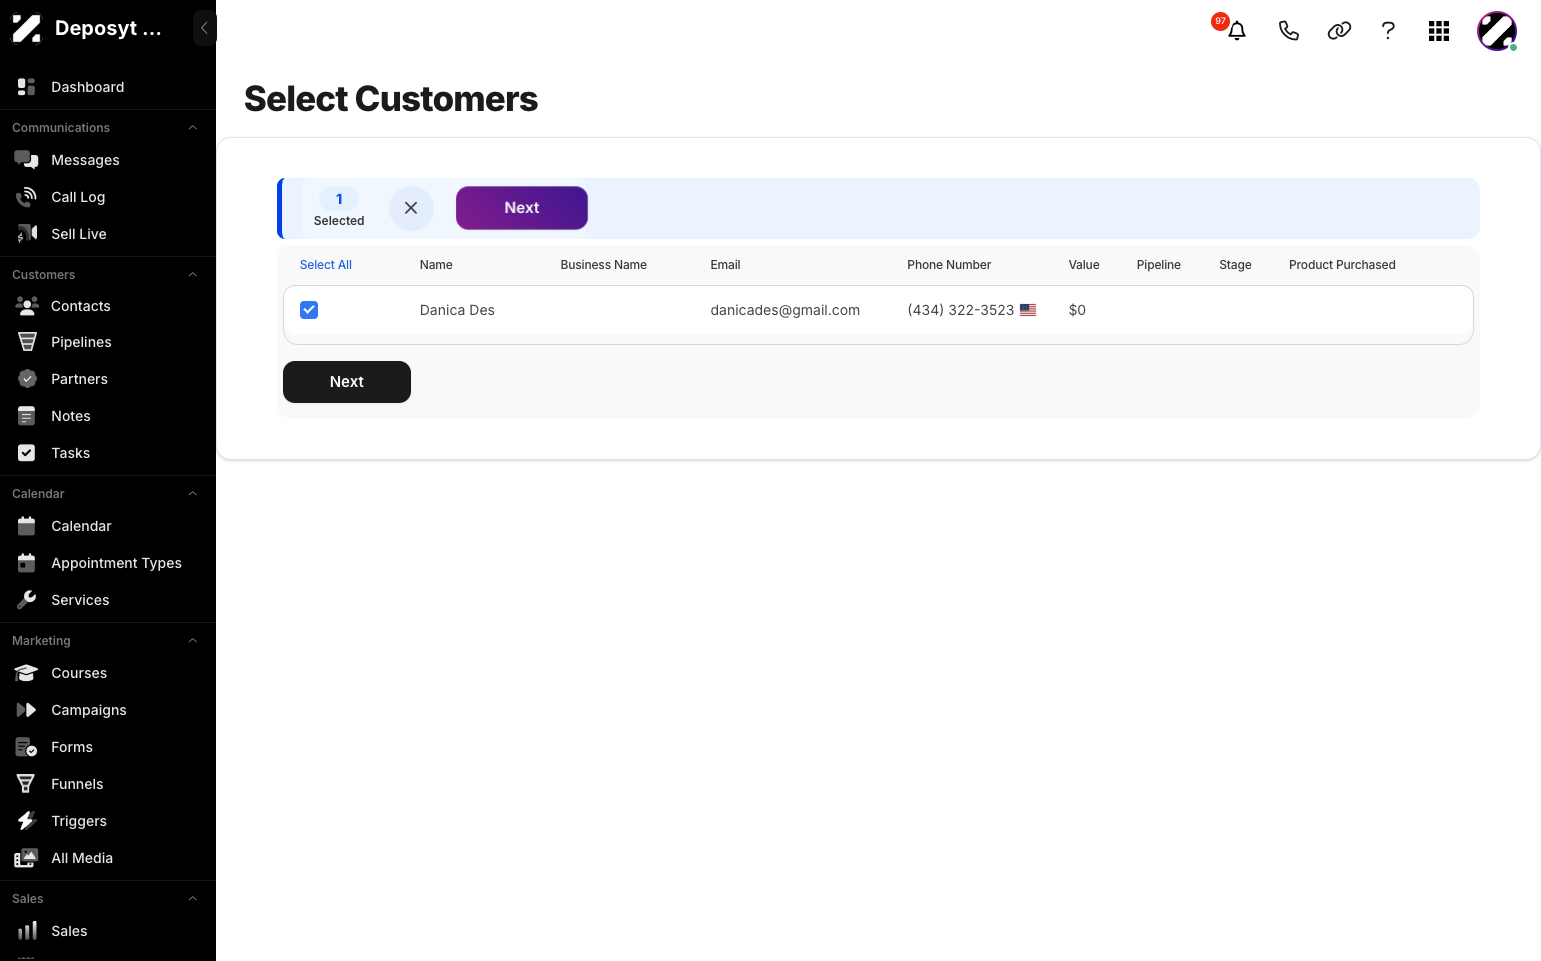Viewport: 1541px width, 961px height.
Task: Open Funnels in the sidebar
Action: coord(77,784)
